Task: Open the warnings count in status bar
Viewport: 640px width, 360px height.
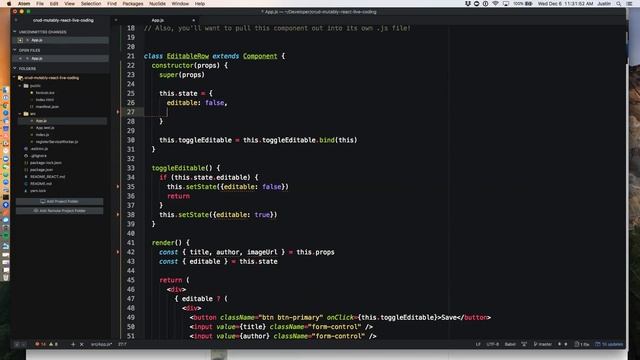Action: click(x=53, y=344)
